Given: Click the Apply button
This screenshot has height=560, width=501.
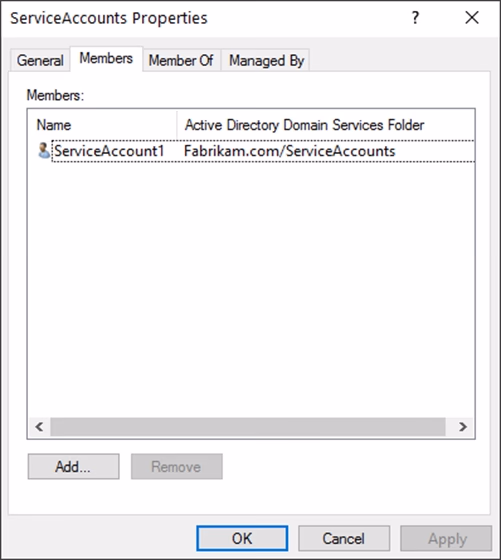Looking at the screenshot, I should coord(446,538).
